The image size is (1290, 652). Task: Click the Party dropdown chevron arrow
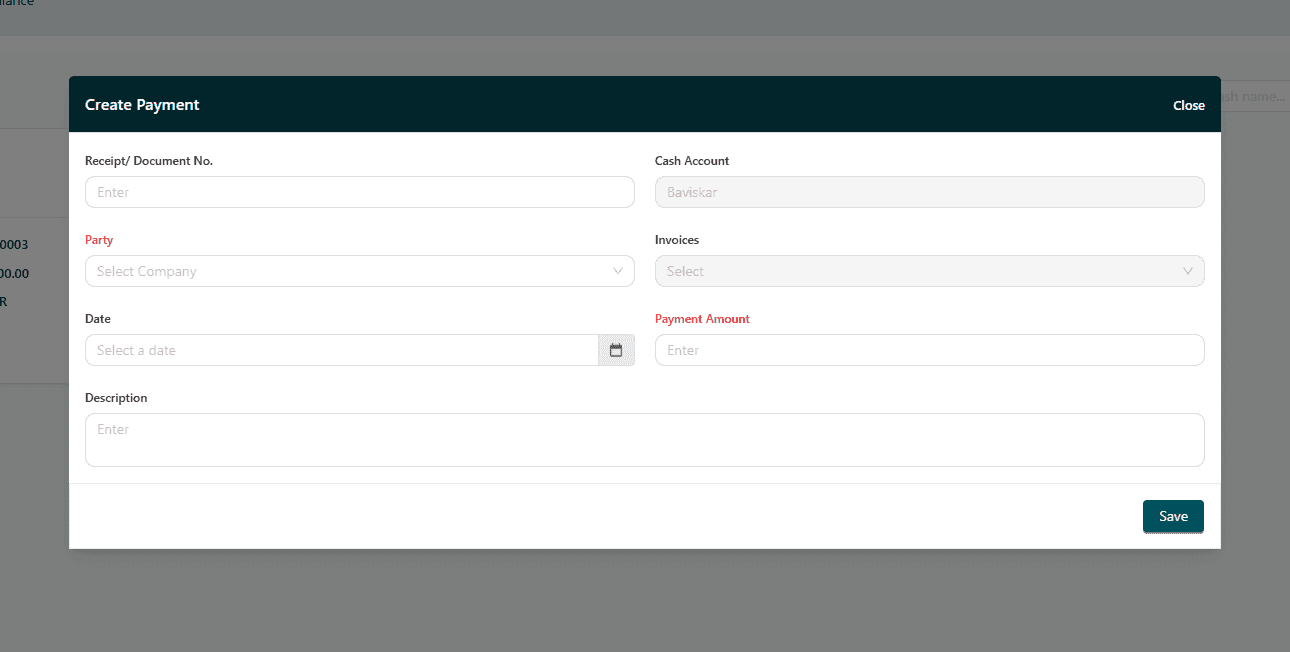coord(618,271)
